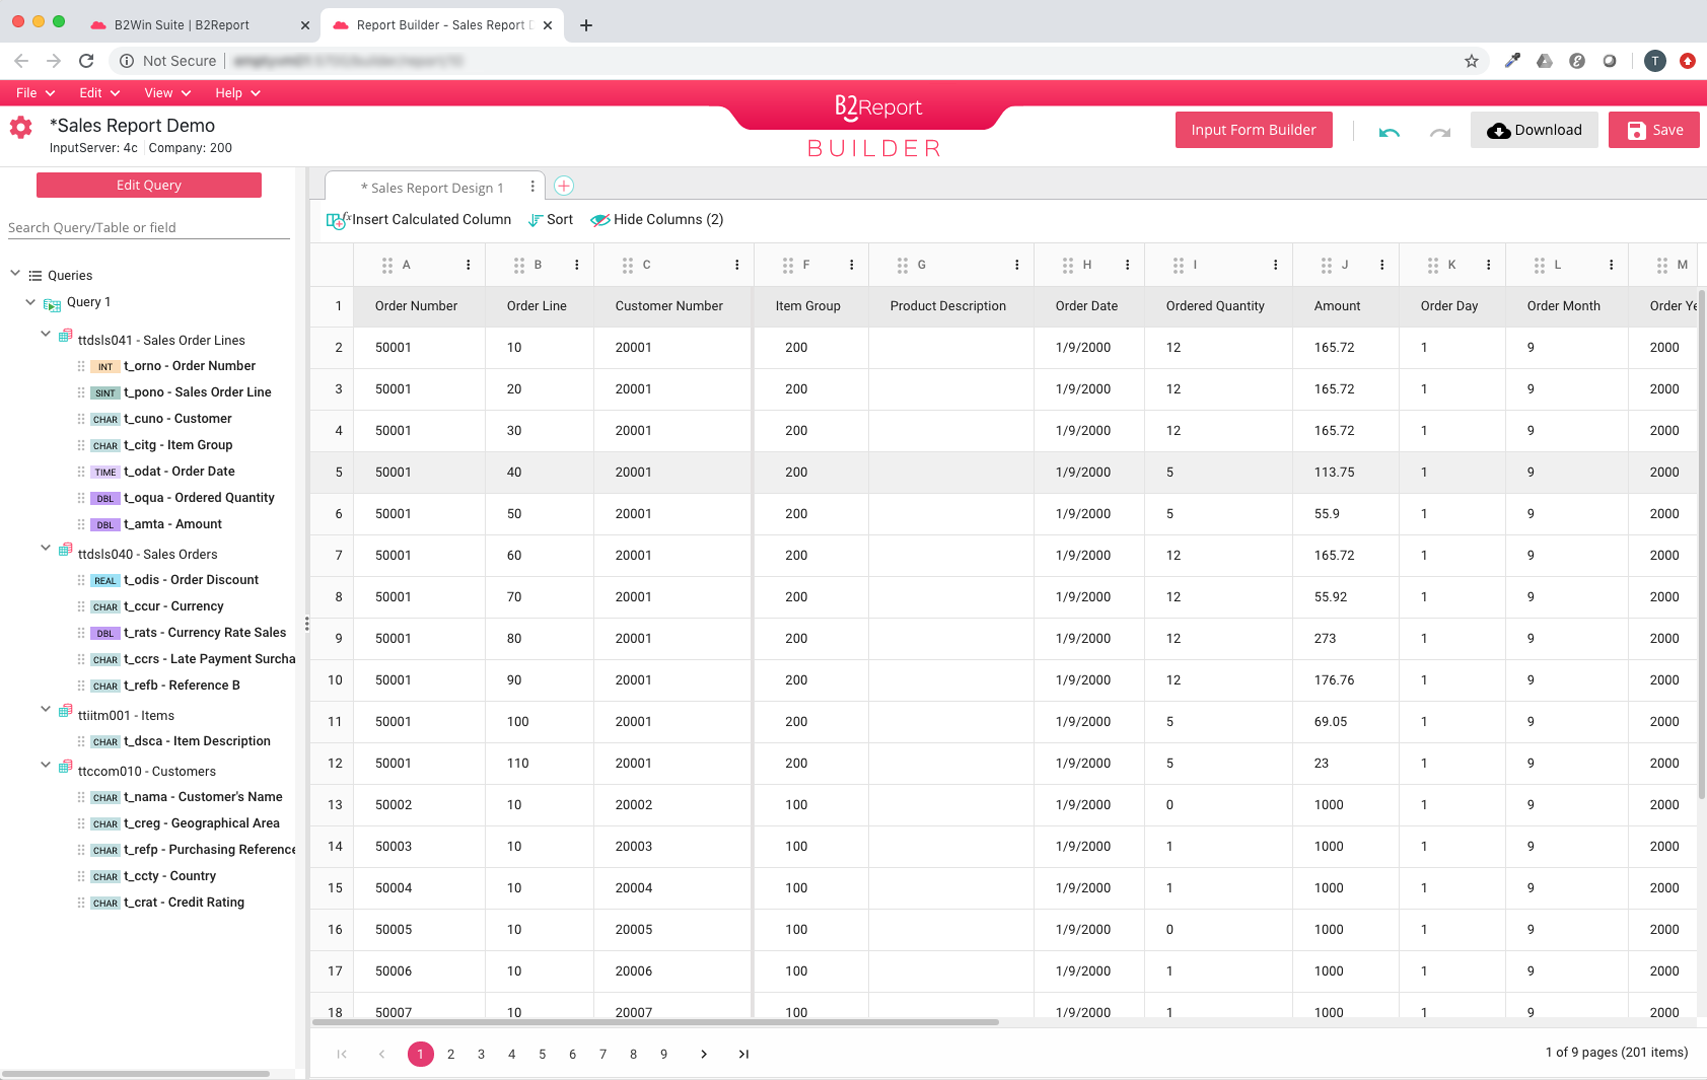Open the File menu
This screenshot has height=1080, width=1707.
coord(35,93)
